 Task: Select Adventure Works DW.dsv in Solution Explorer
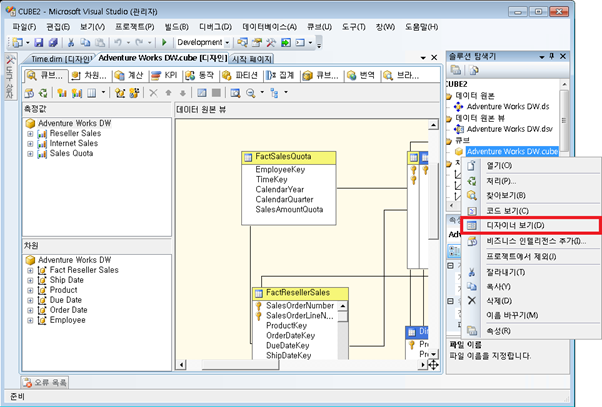(x=509, y=129)
